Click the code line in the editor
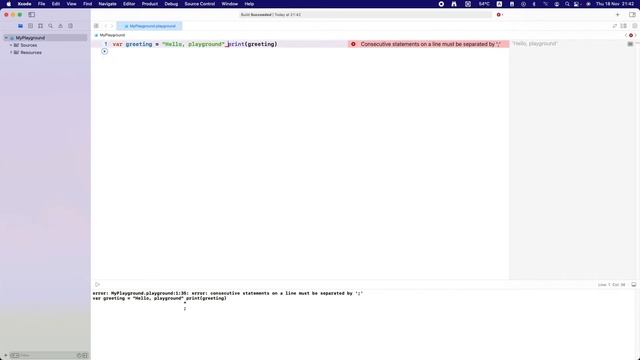Screen dimensions: 640x360 coord(195,44)
